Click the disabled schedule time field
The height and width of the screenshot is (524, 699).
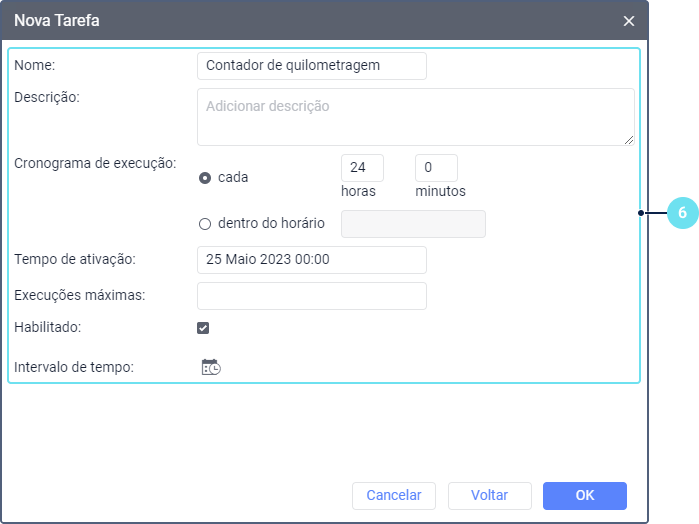click(413, 224)
